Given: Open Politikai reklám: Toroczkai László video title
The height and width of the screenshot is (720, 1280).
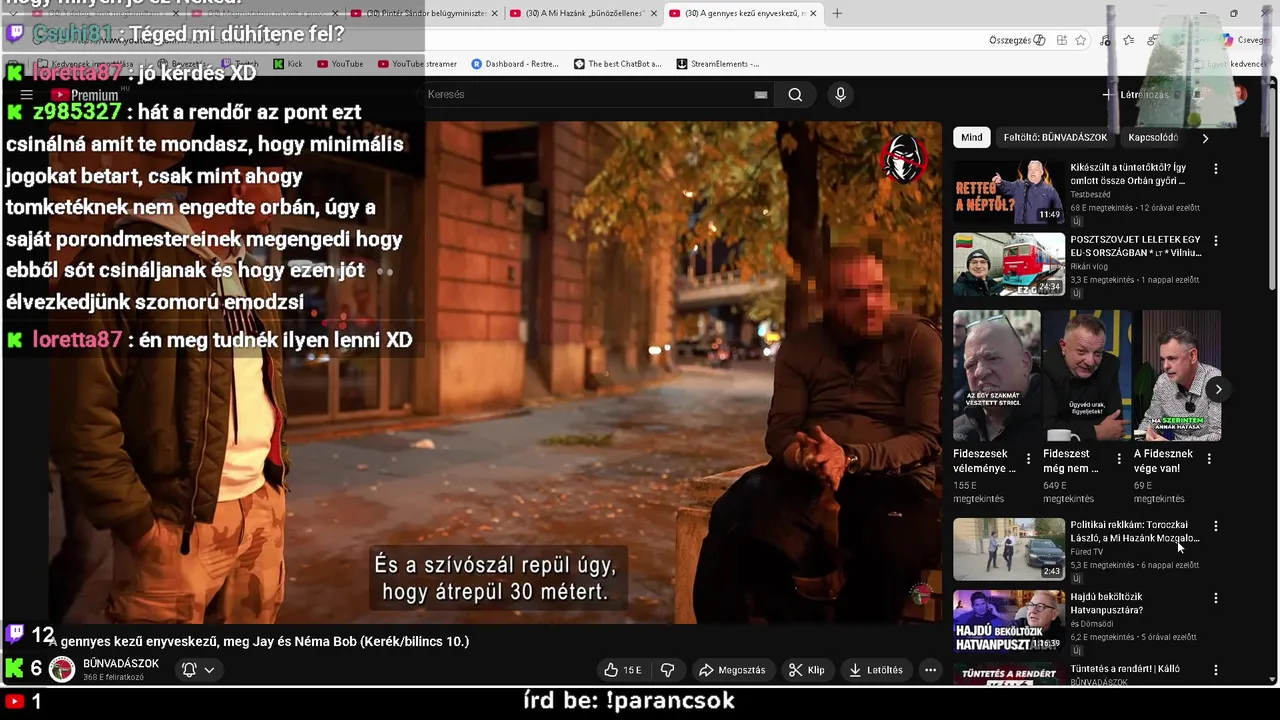Looking at the screenshot, I should click(x=1134, y=531).
